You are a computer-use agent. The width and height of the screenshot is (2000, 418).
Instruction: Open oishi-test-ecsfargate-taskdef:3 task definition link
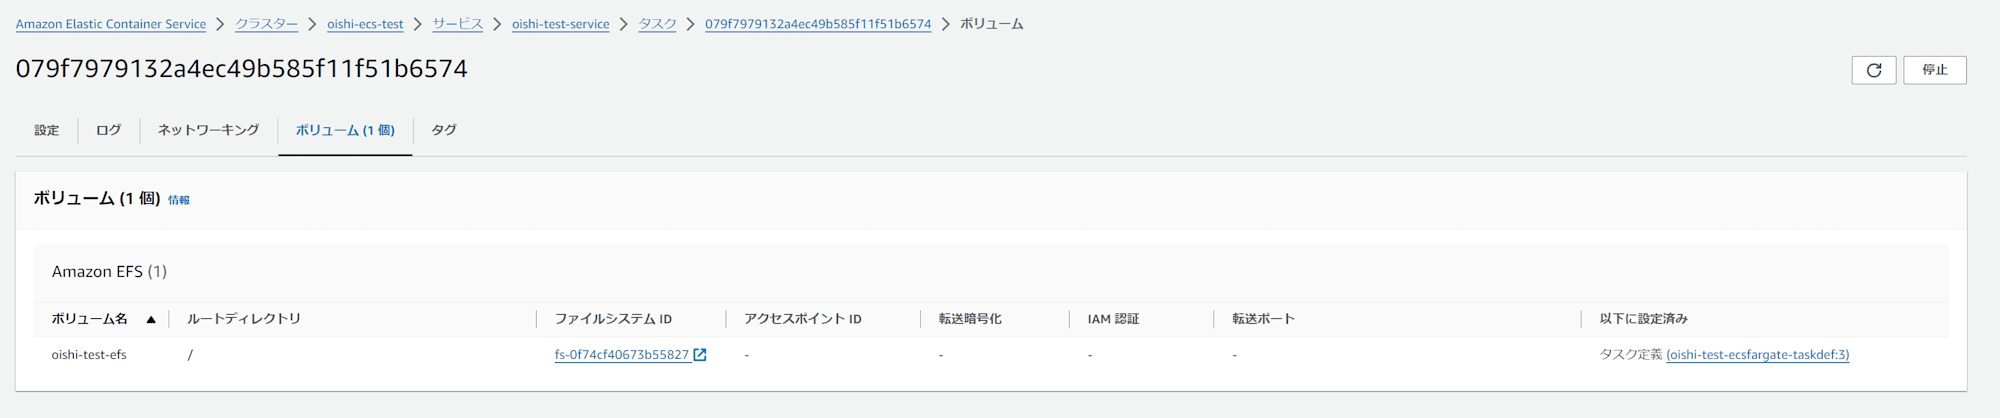(1757, 355)
